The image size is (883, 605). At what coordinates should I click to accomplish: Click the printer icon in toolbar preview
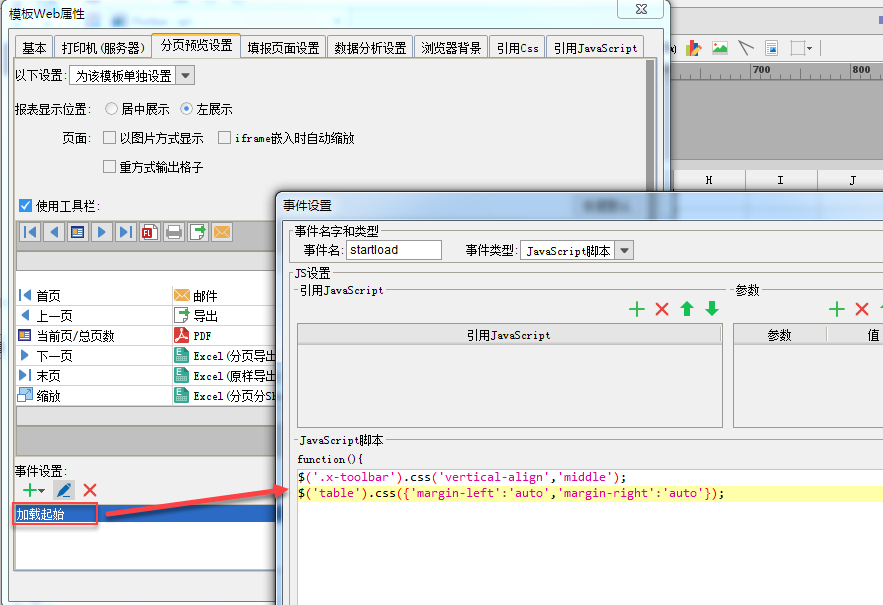pos(174,232)
